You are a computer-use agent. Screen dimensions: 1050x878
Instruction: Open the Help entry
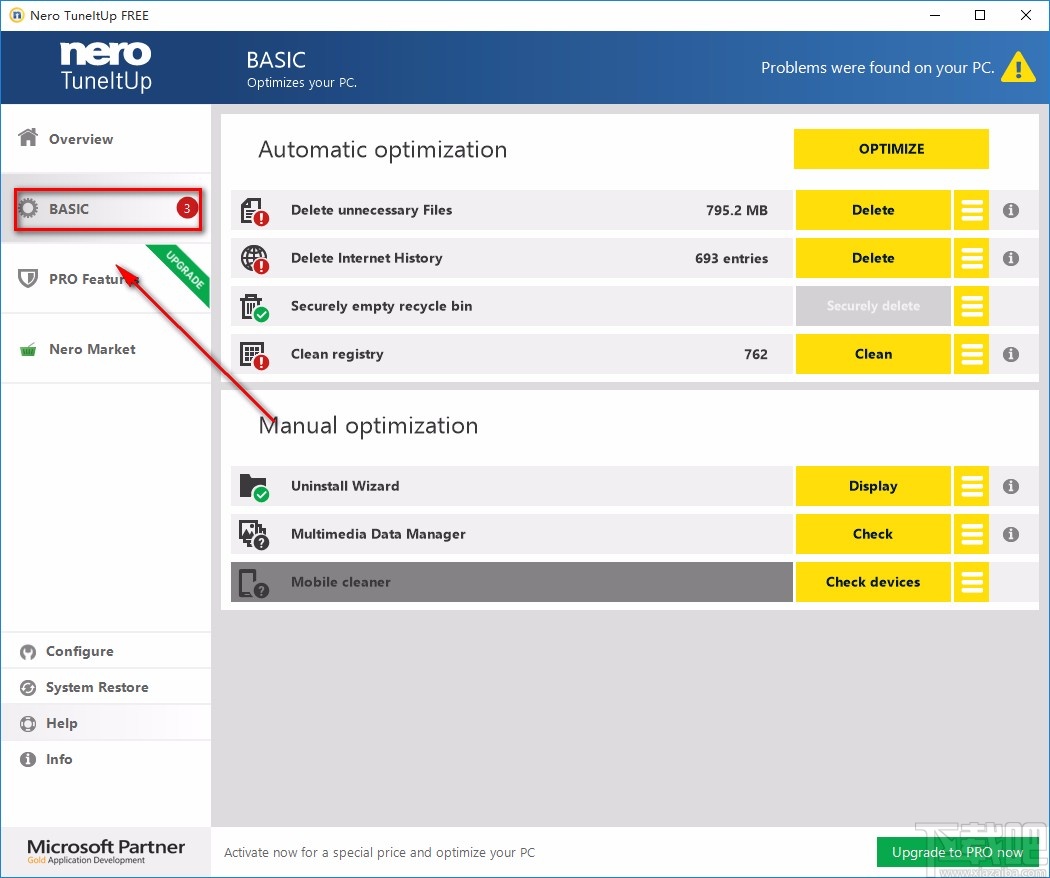point(106,723)
